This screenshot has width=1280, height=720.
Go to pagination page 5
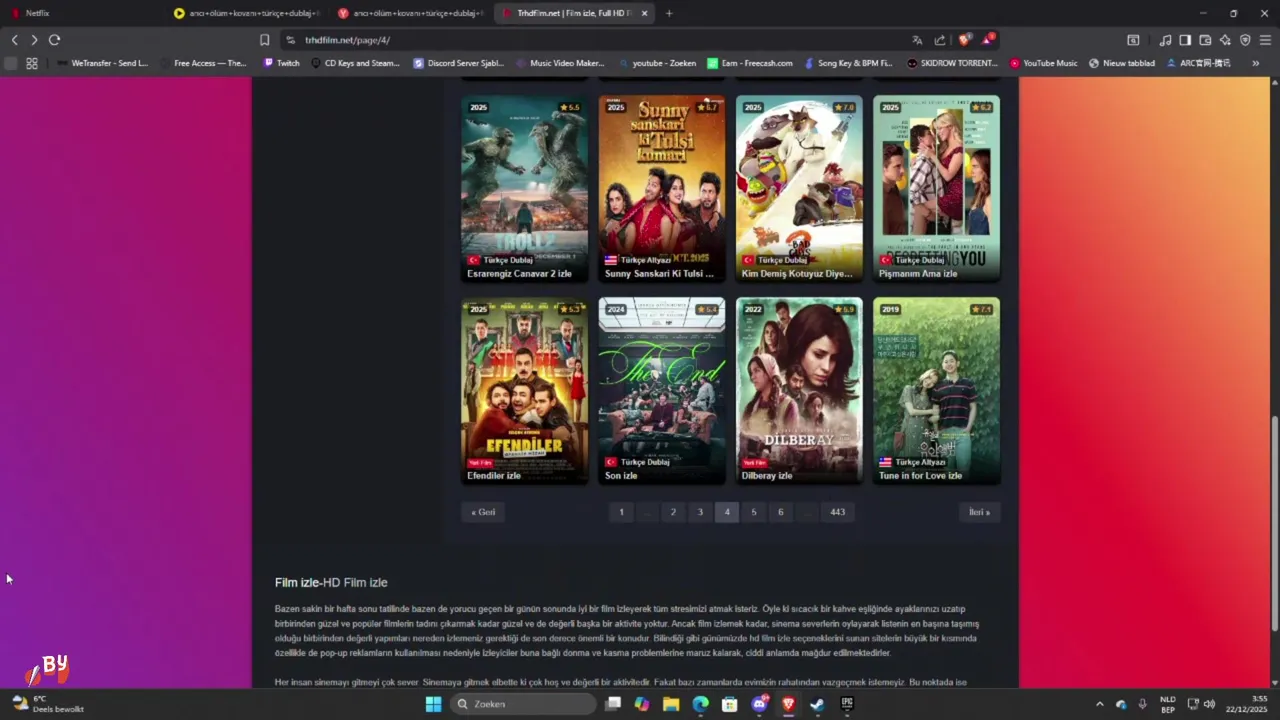[x=754, y=512]
